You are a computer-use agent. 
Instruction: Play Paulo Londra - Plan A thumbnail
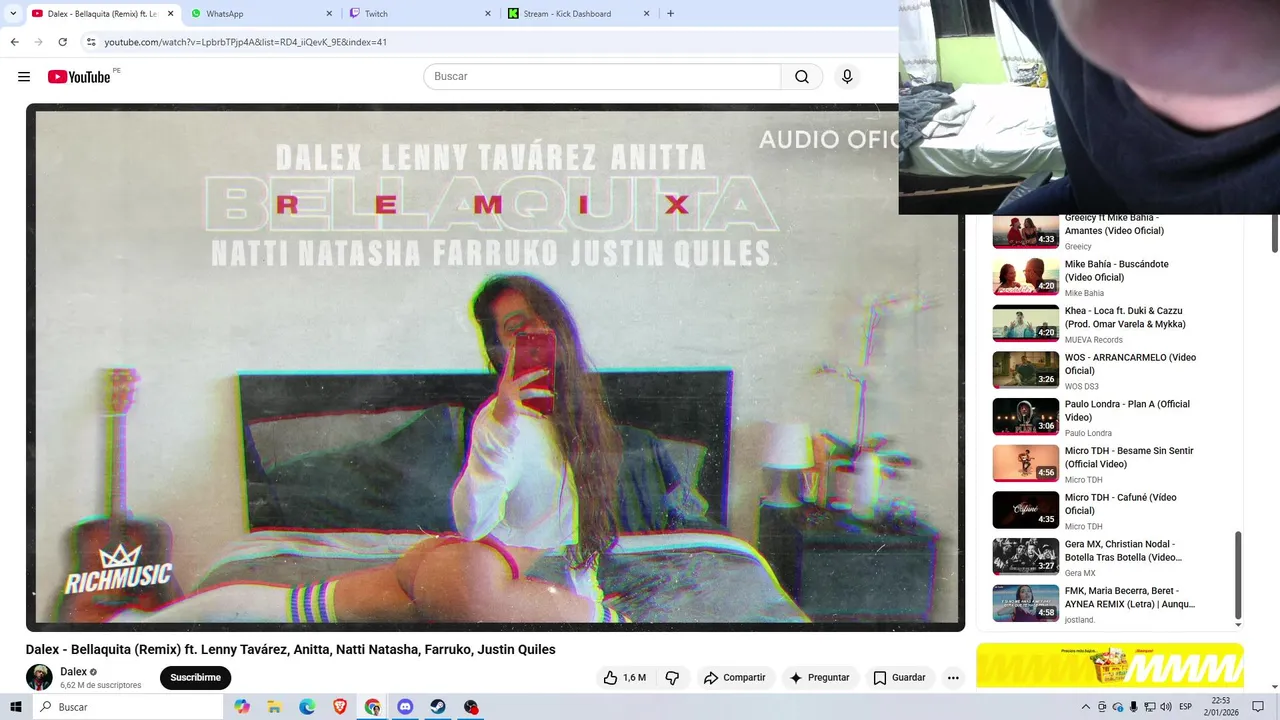coord(1025,416)
